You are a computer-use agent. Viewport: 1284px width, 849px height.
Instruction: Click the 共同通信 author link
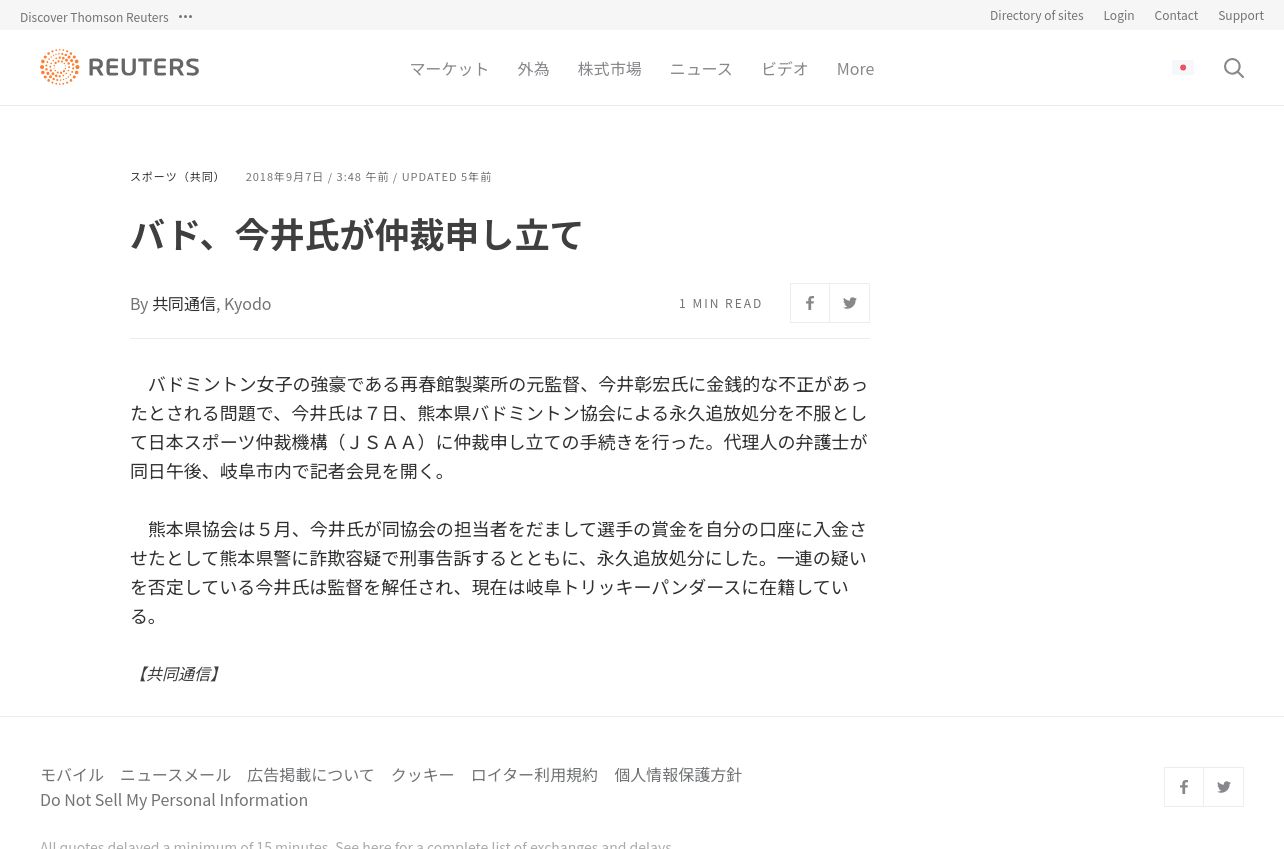(184, 303)
